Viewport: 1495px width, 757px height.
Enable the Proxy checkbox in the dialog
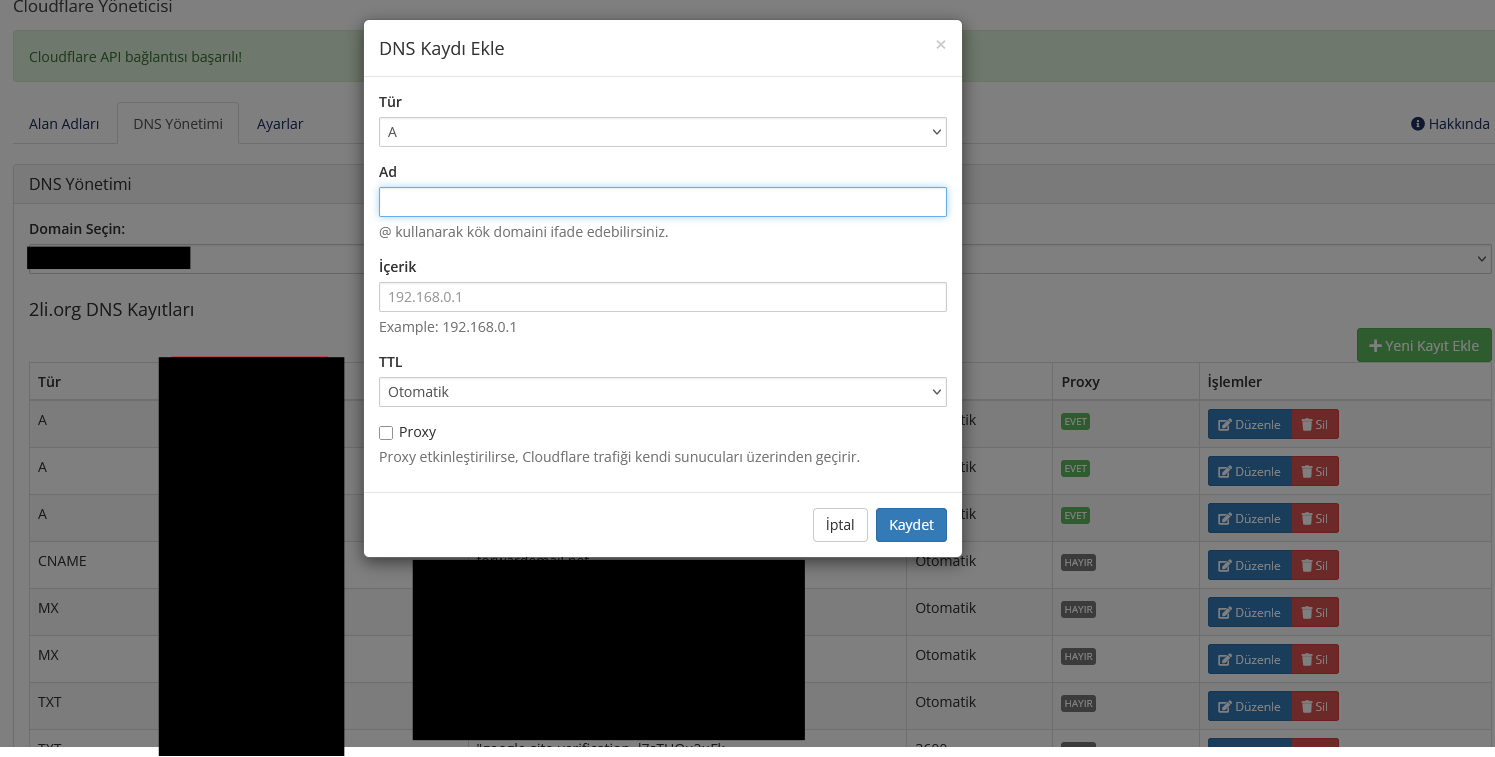[x=386, y=432]
